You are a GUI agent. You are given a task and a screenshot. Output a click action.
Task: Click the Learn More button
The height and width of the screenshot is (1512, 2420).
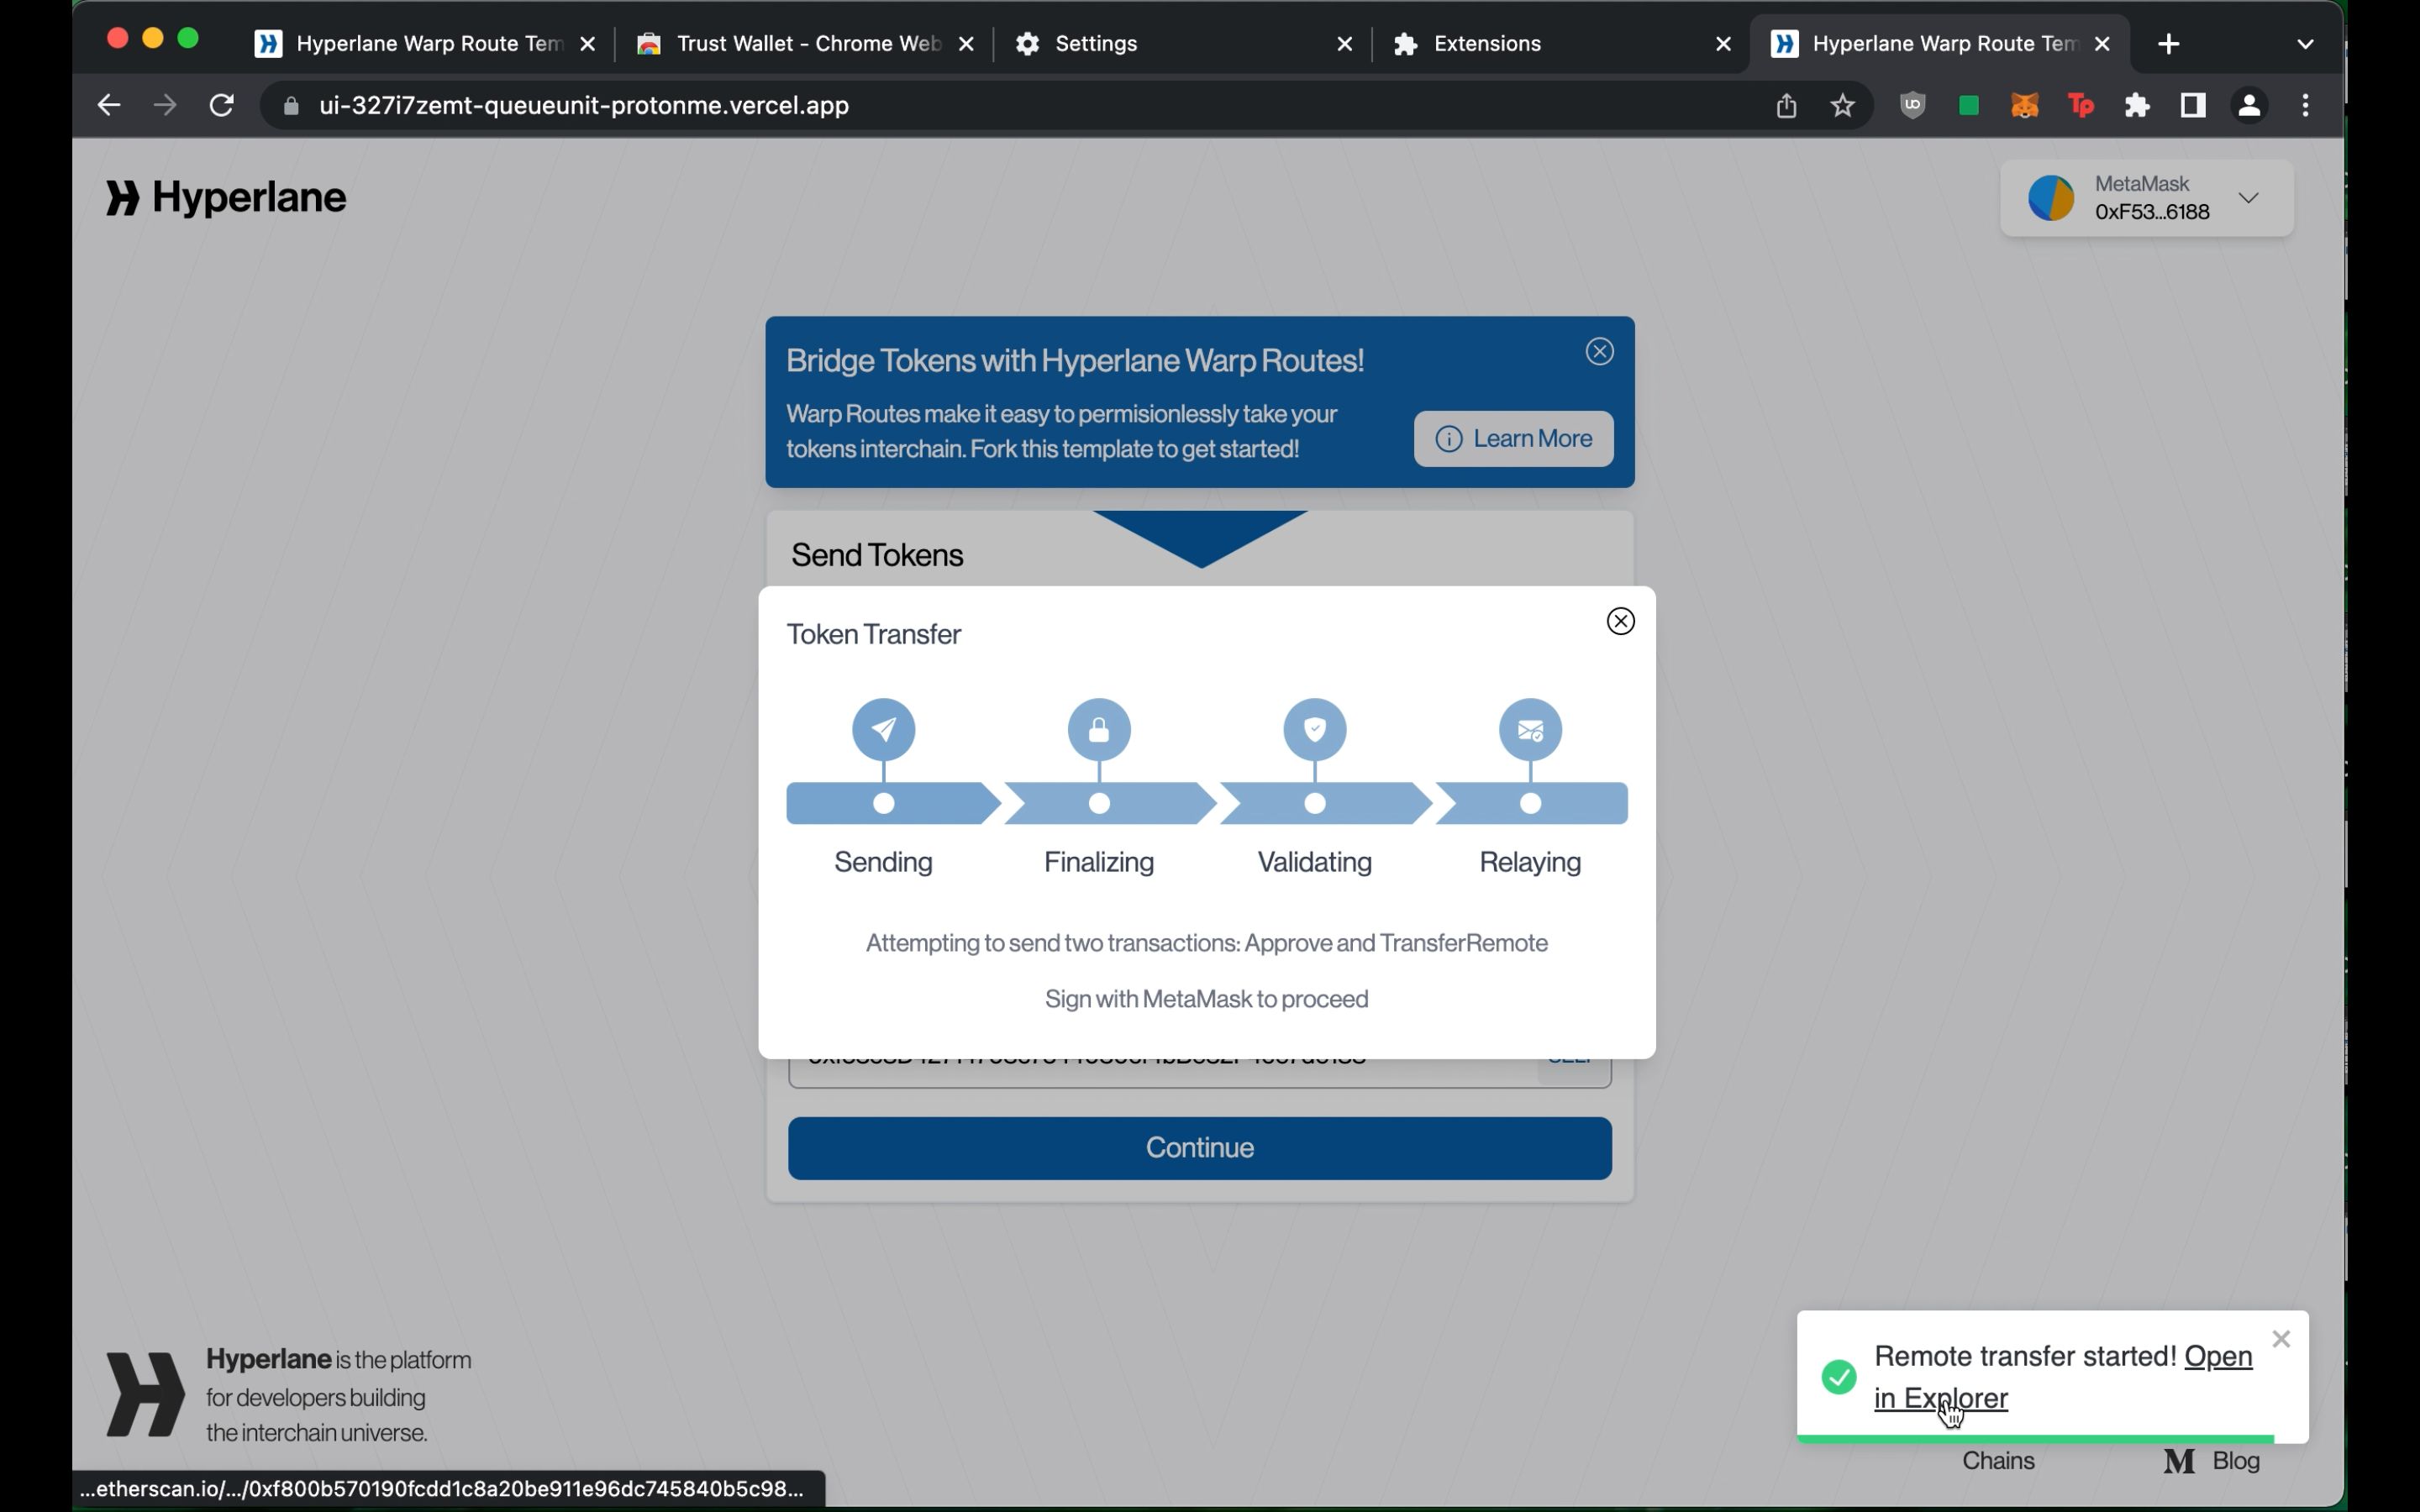(x=1512, y=439)
